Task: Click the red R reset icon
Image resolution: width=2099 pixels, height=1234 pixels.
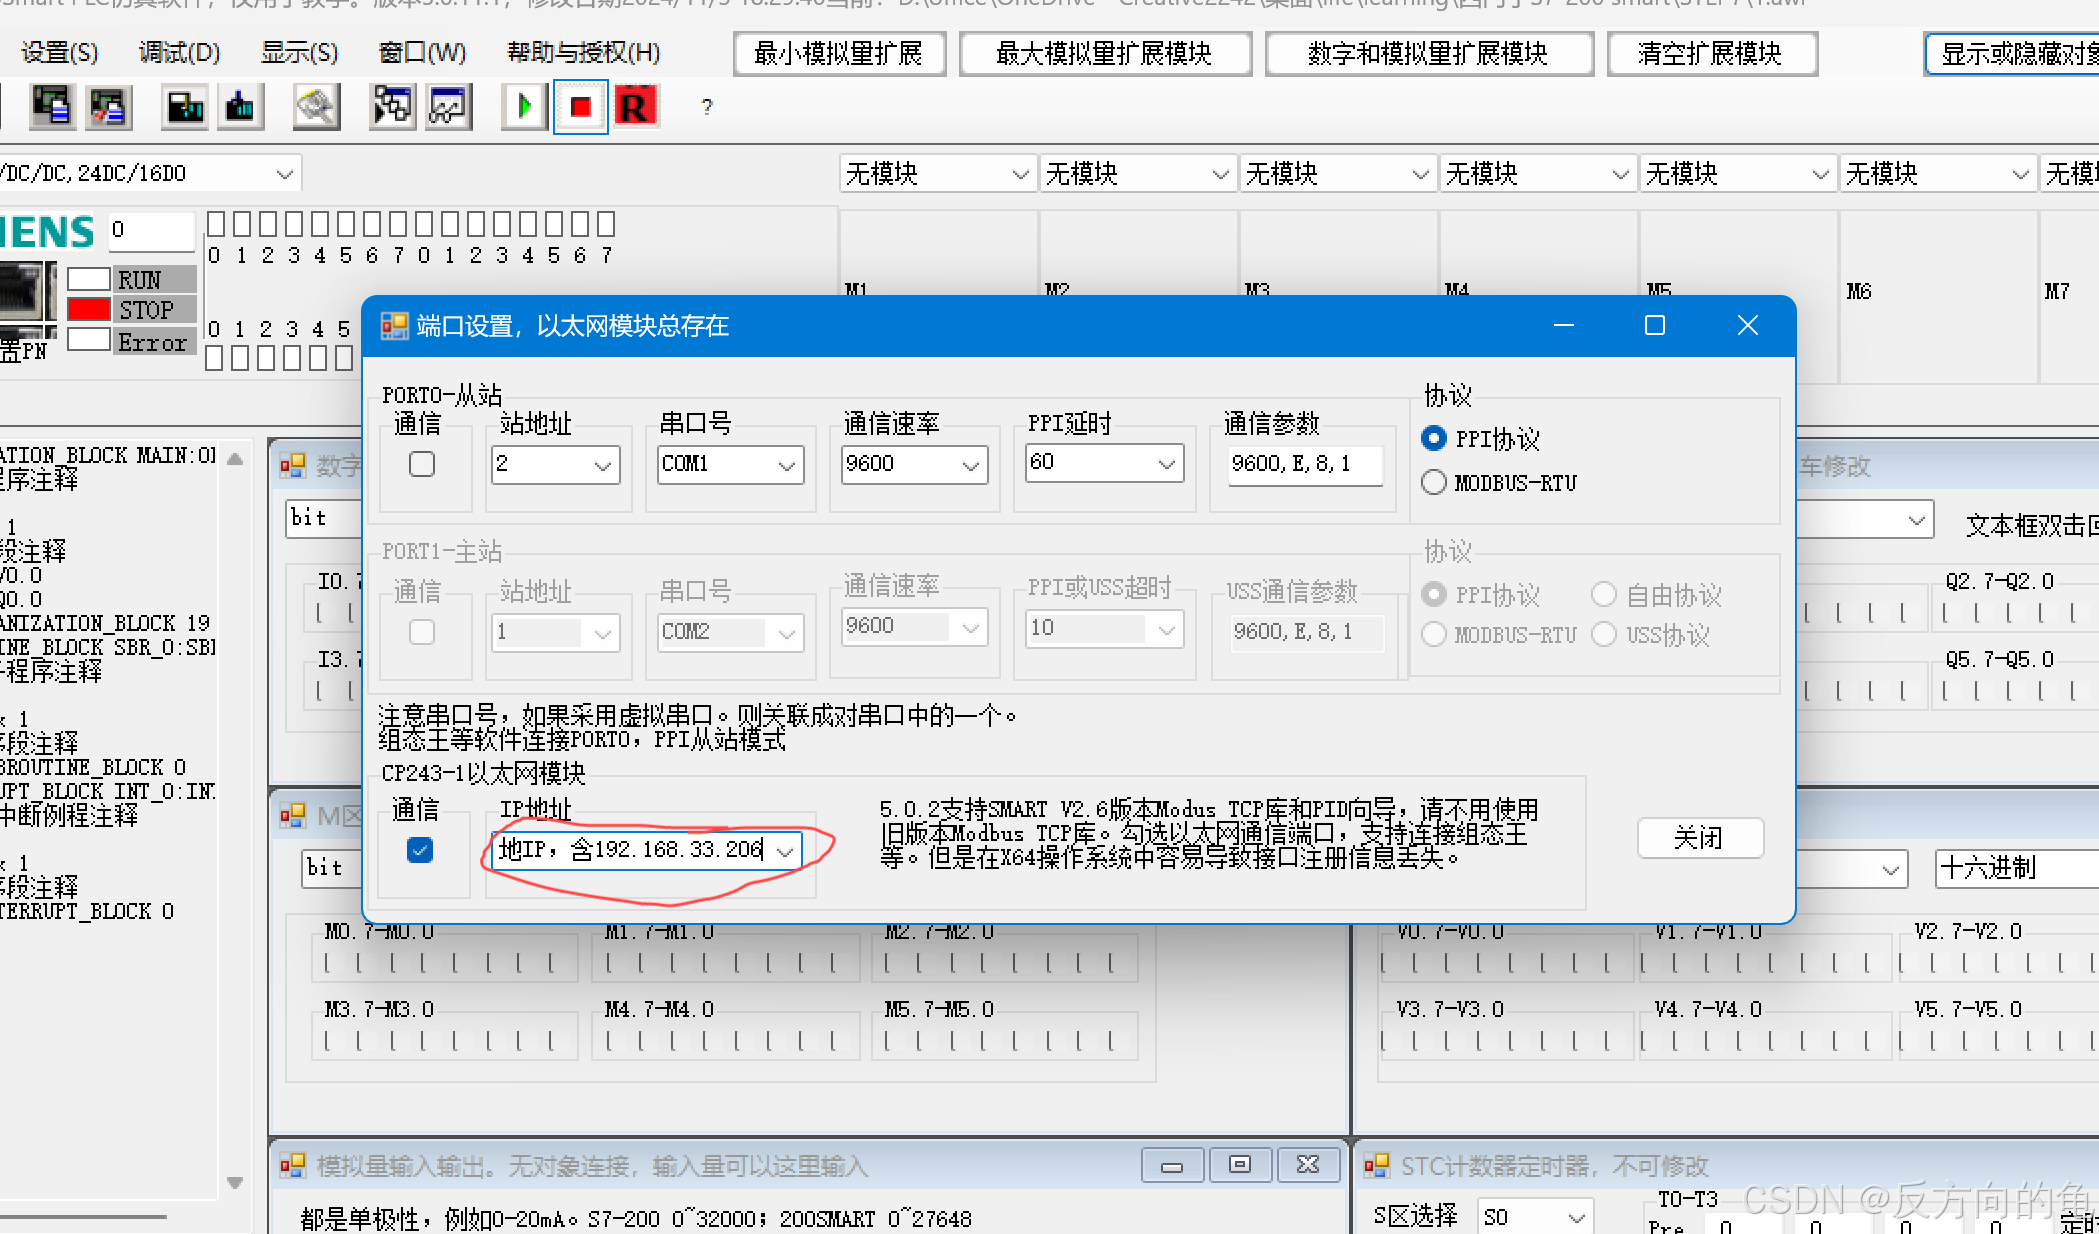Action: (x=635, y=107)
